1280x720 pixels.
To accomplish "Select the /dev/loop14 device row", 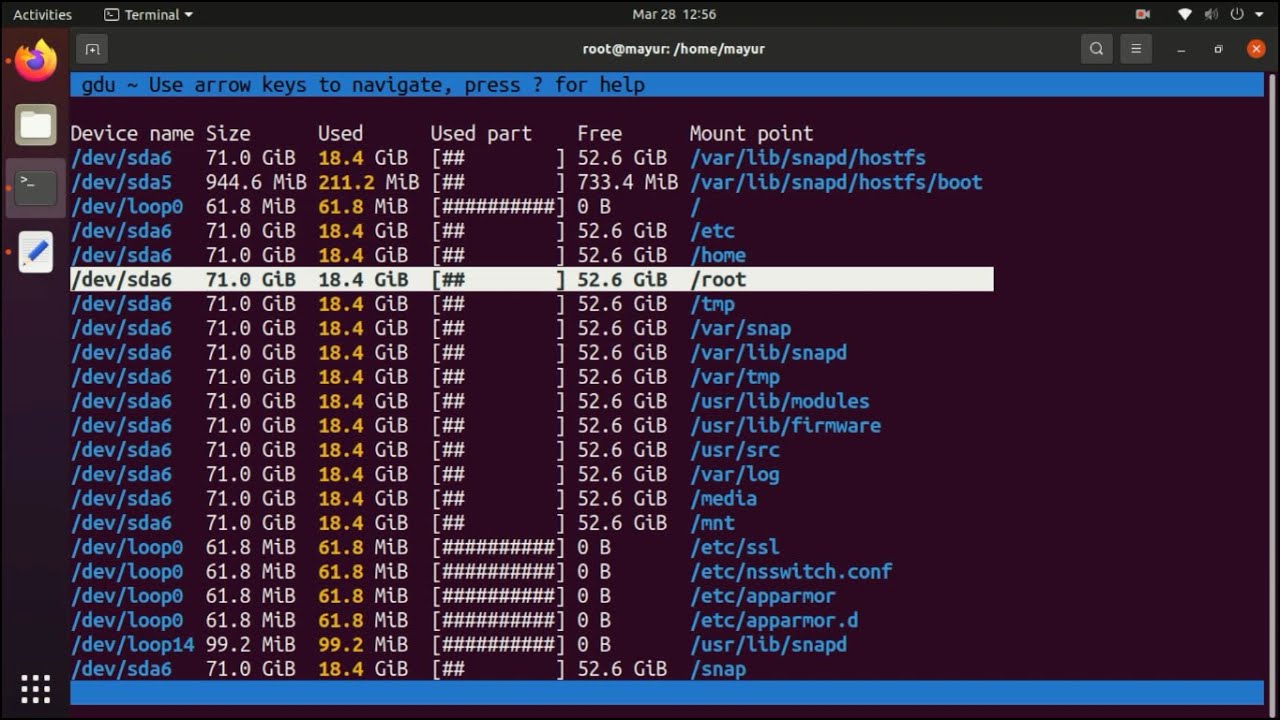I will coord(132,644).
